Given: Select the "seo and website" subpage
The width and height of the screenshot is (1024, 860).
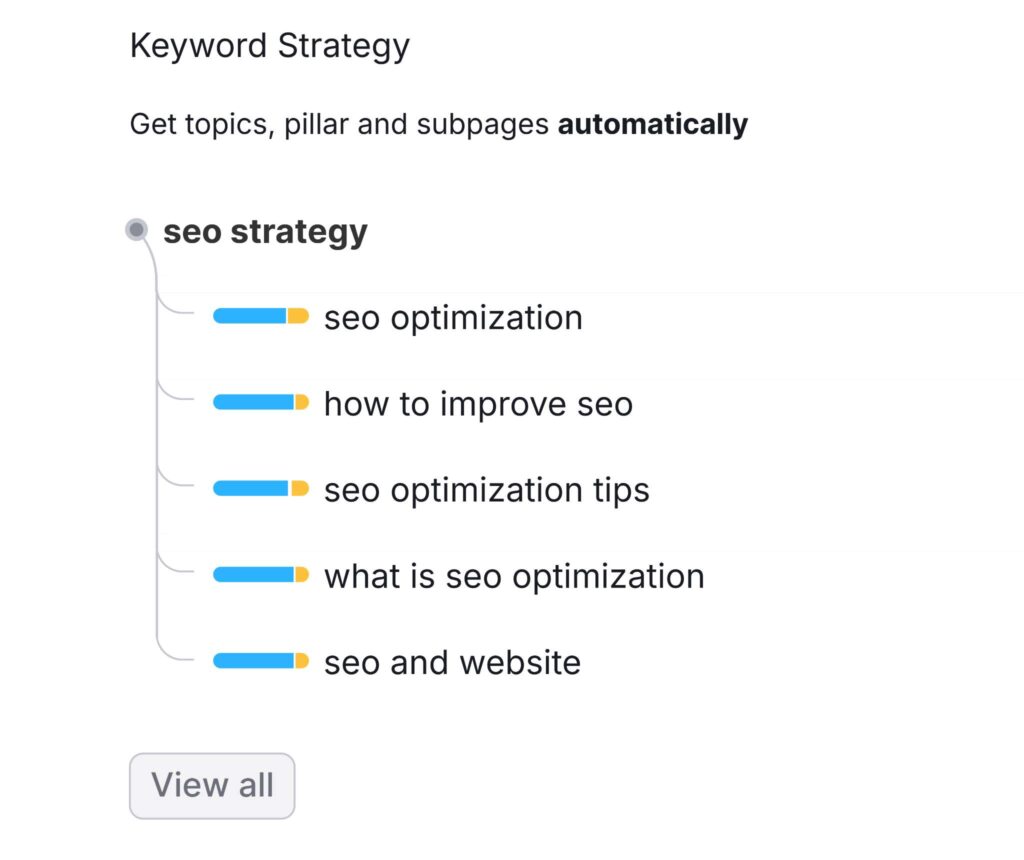Looking at the screenshot, I should coord(452,662).
